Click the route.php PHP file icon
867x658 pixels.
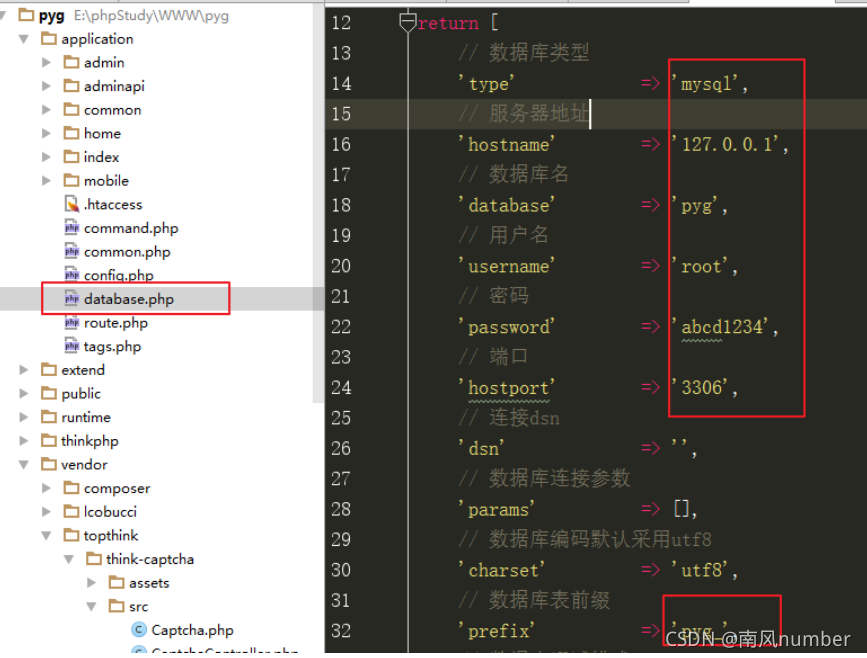[x=72, y=322]
